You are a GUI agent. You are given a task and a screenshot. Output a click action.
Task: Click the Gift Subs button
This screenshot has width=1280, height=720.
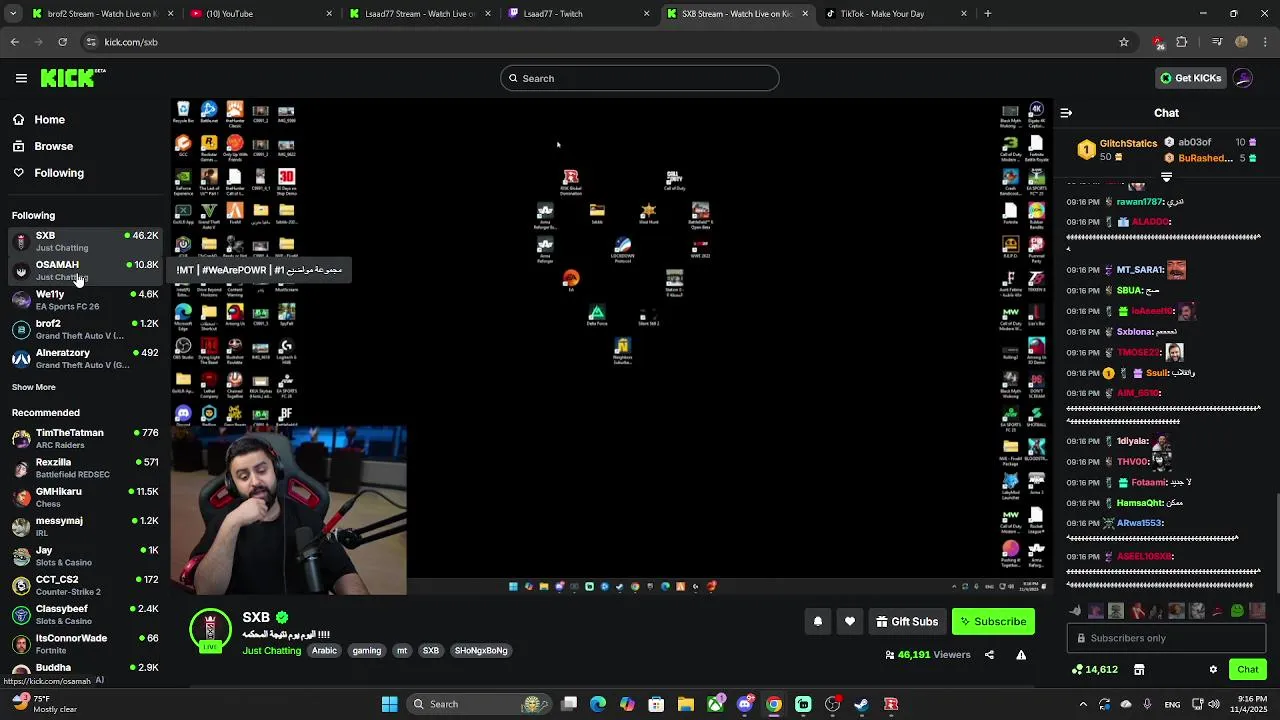(x=907, y=622)
